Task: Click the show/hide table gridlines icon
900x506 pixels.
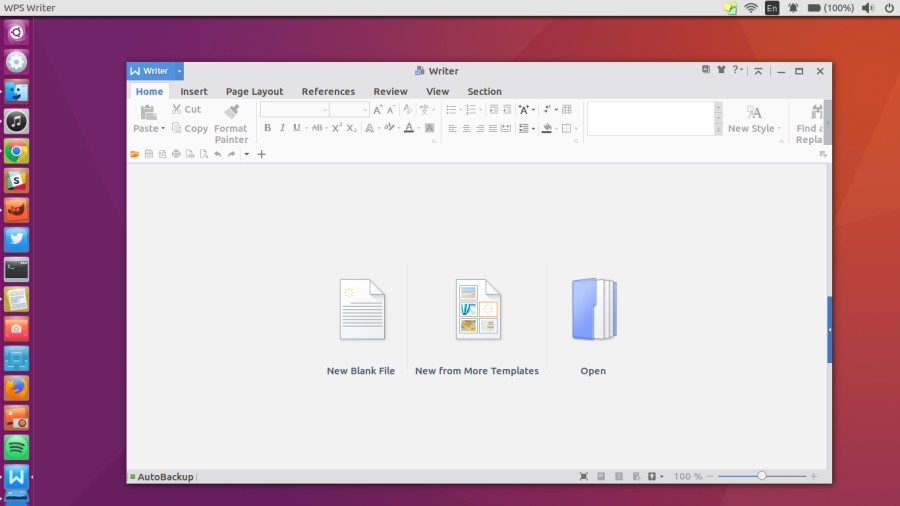Action: tap(567, 110)
